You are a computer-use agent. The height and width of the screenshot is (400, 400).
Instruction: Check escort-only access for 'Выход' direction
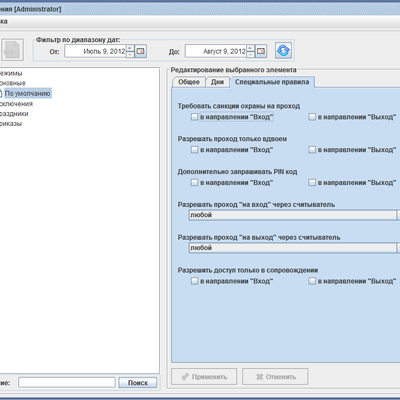(312, 281)
